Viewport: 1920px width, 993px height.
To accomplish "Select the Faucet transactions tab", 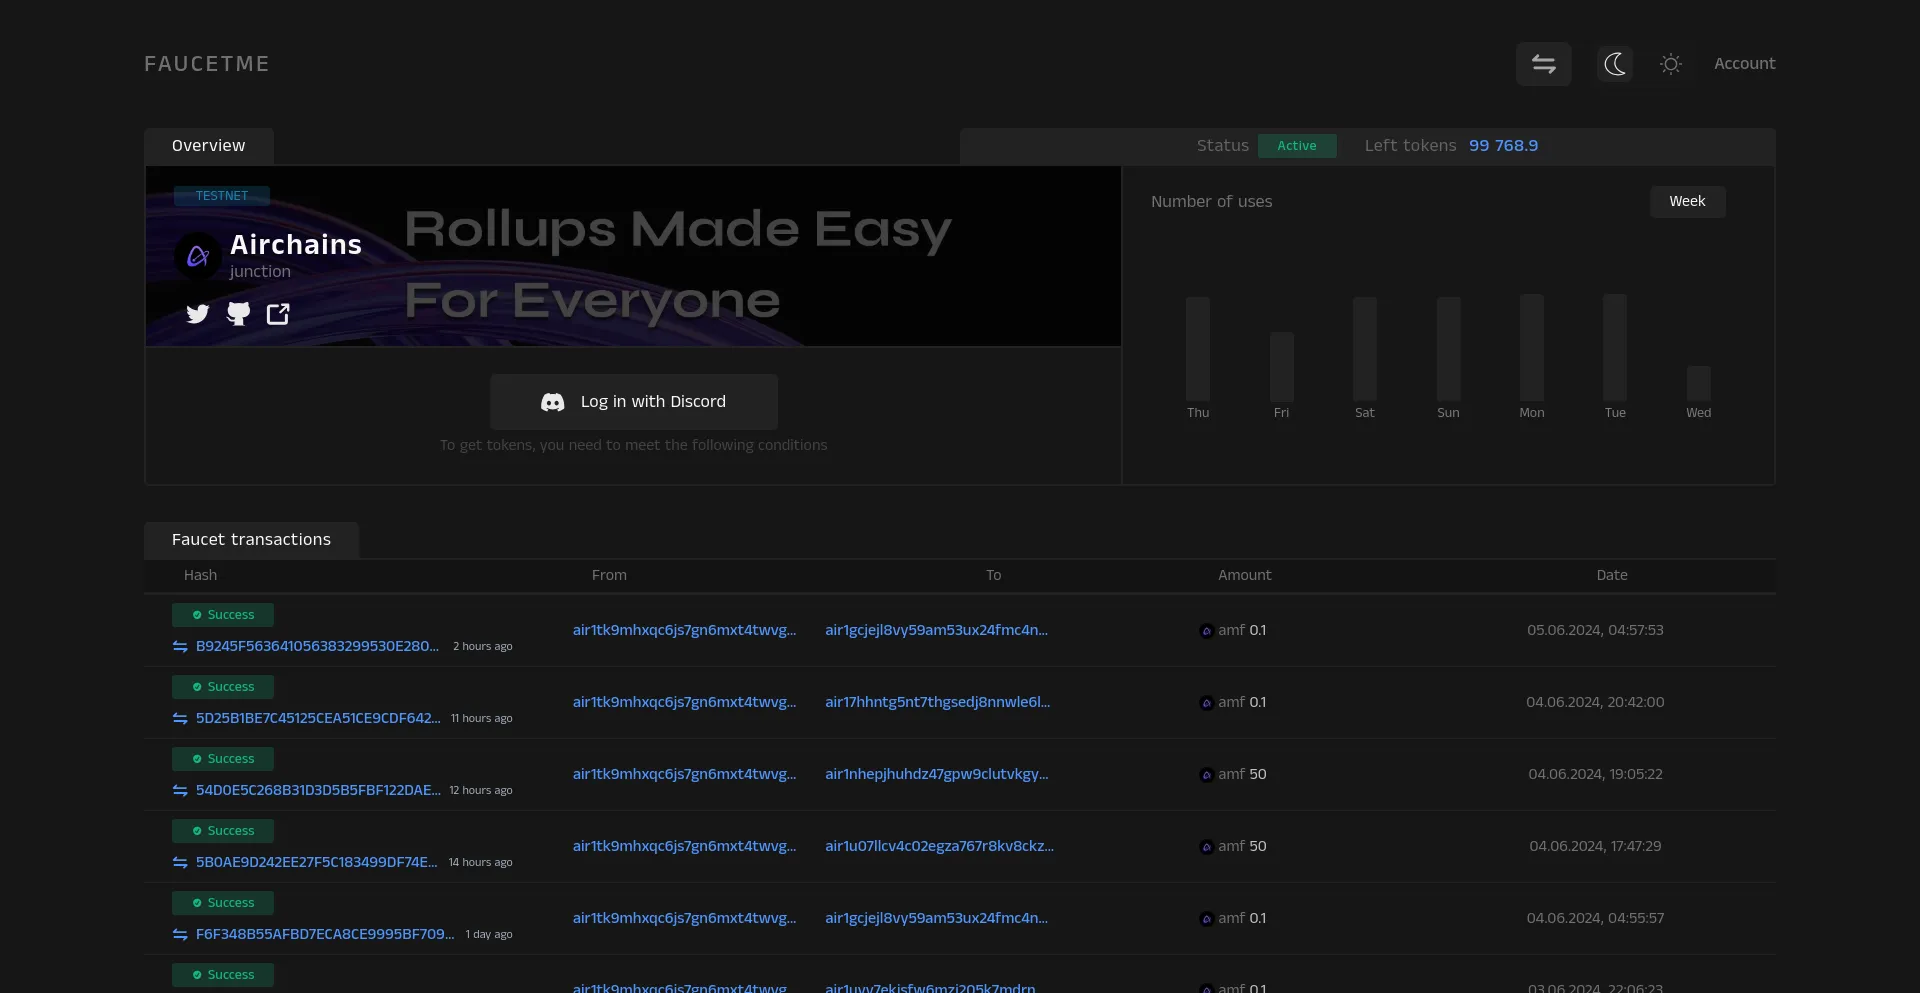I will pos(251,540).
